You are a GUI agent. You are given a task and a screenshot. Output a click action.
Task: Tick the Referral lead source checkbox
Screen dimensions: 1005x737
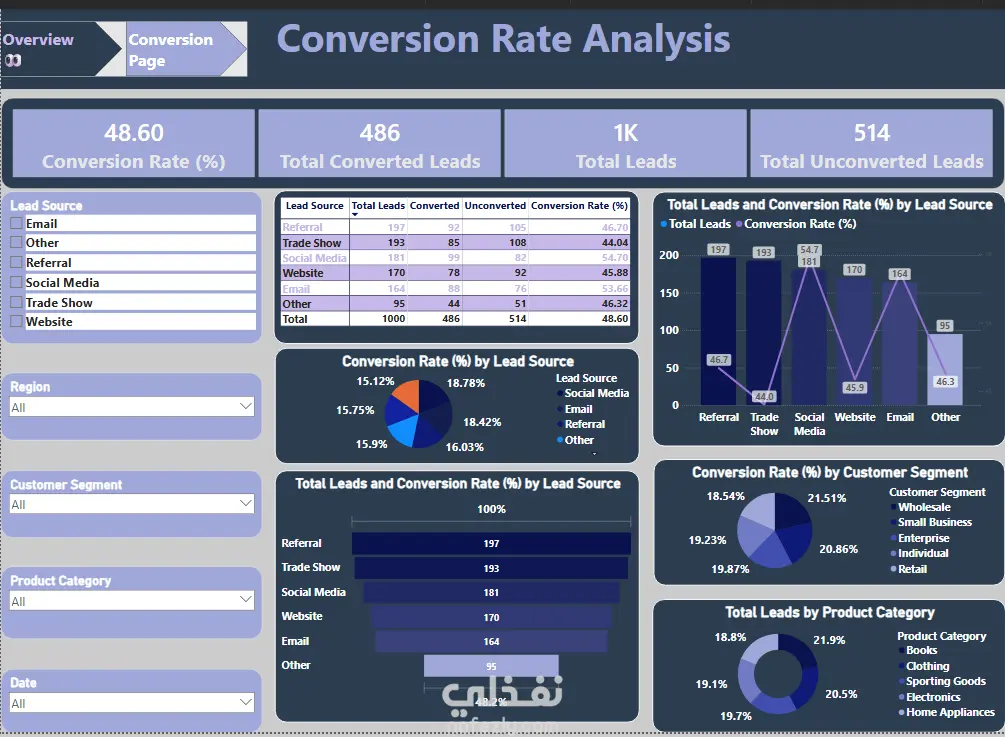click(17, 263)
